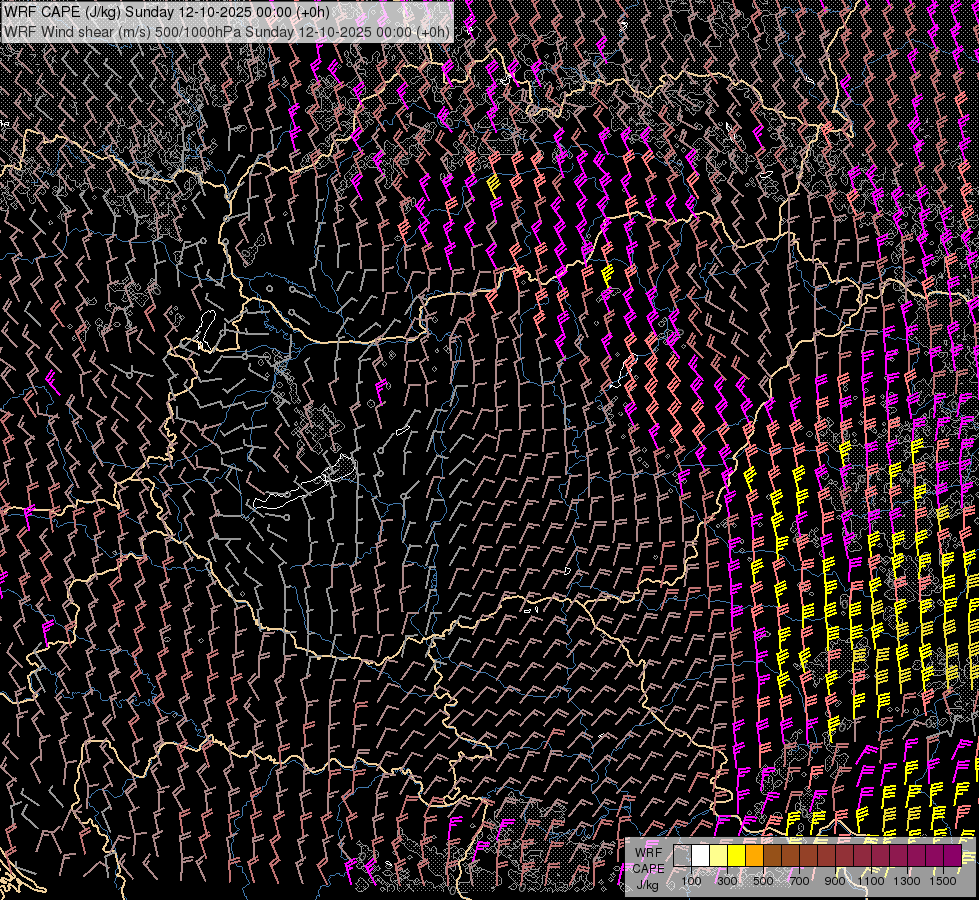The image size is (979, 900).
Task: Click the "WRF CAPE J/kg" legend caption
Action: click(648, 868)
